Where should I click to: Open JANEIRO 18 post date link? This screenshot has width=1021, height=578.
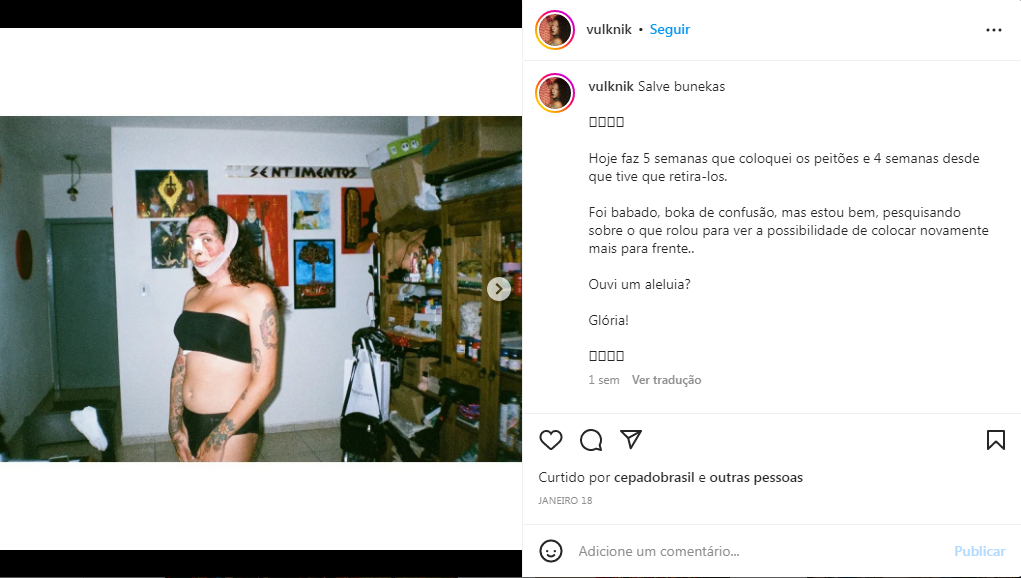[x=565, y=501]
